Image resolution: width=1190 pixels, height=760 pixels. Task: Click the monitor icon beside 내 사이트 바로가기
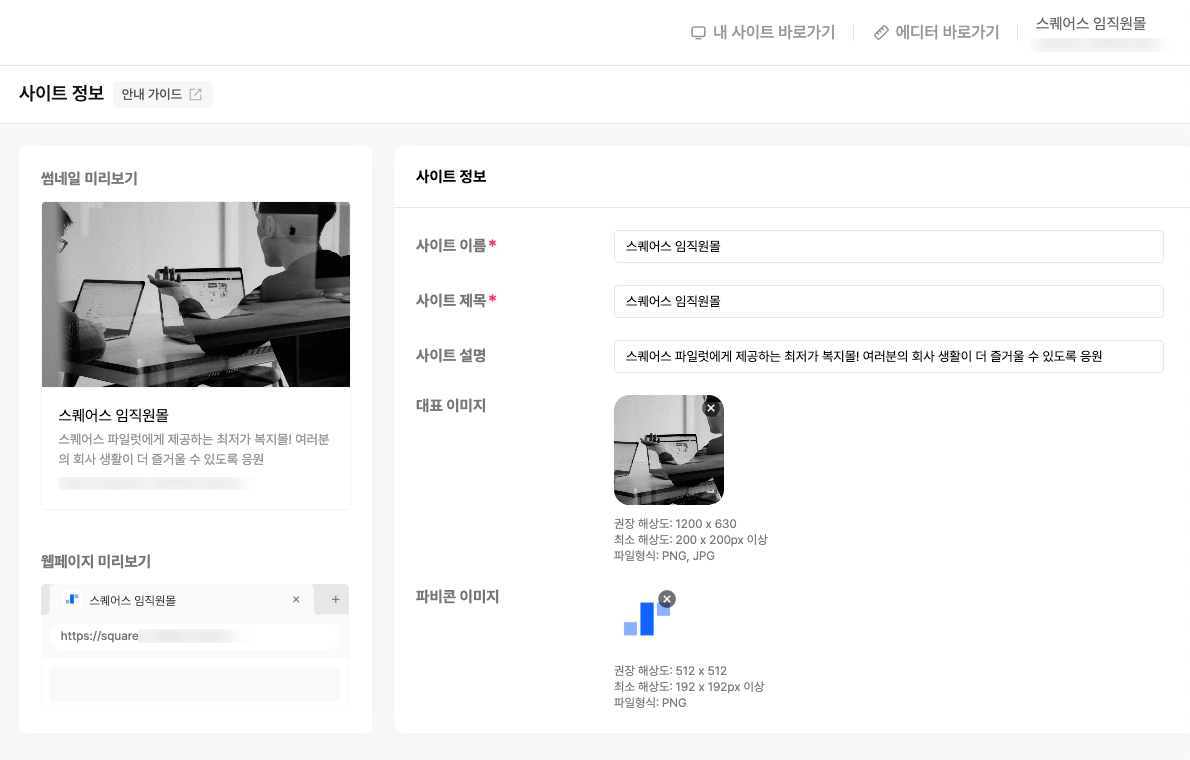point(697,32)
